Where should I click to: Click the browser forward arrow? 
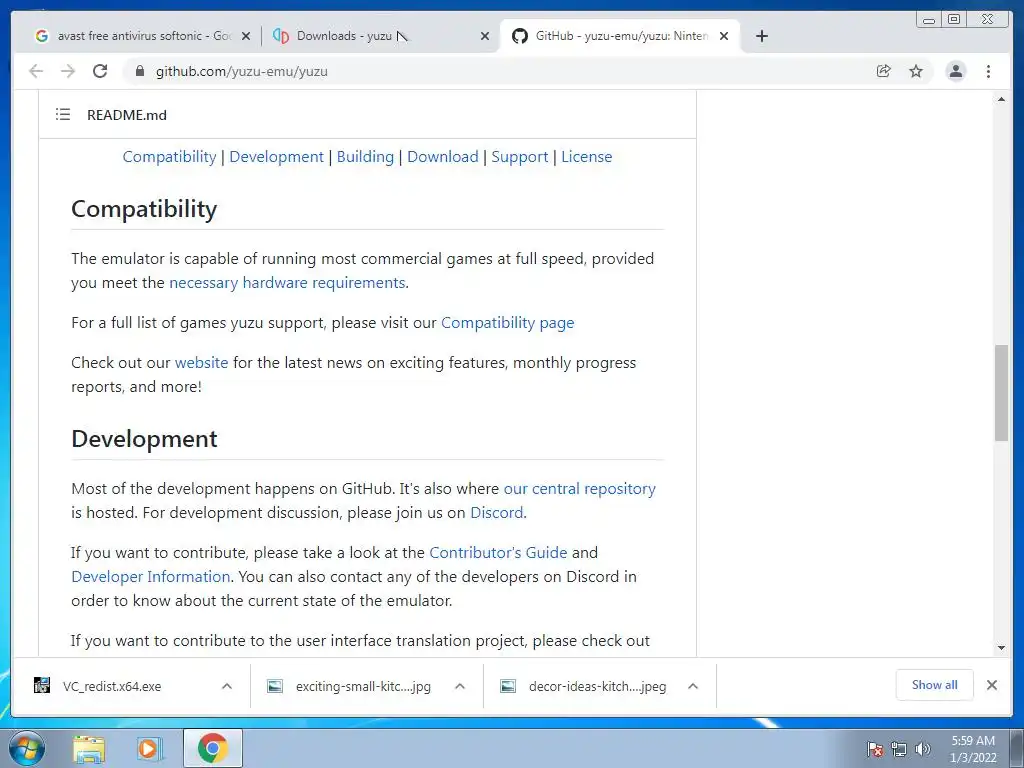tap(68, 71)
